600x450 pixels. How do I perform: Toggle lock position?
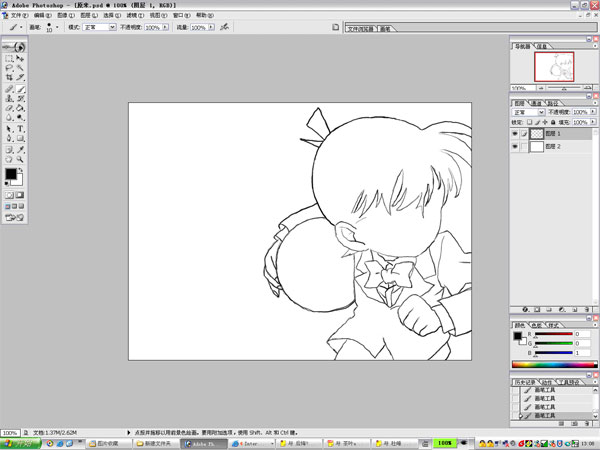pyautogui.click(x=545, y=122)
